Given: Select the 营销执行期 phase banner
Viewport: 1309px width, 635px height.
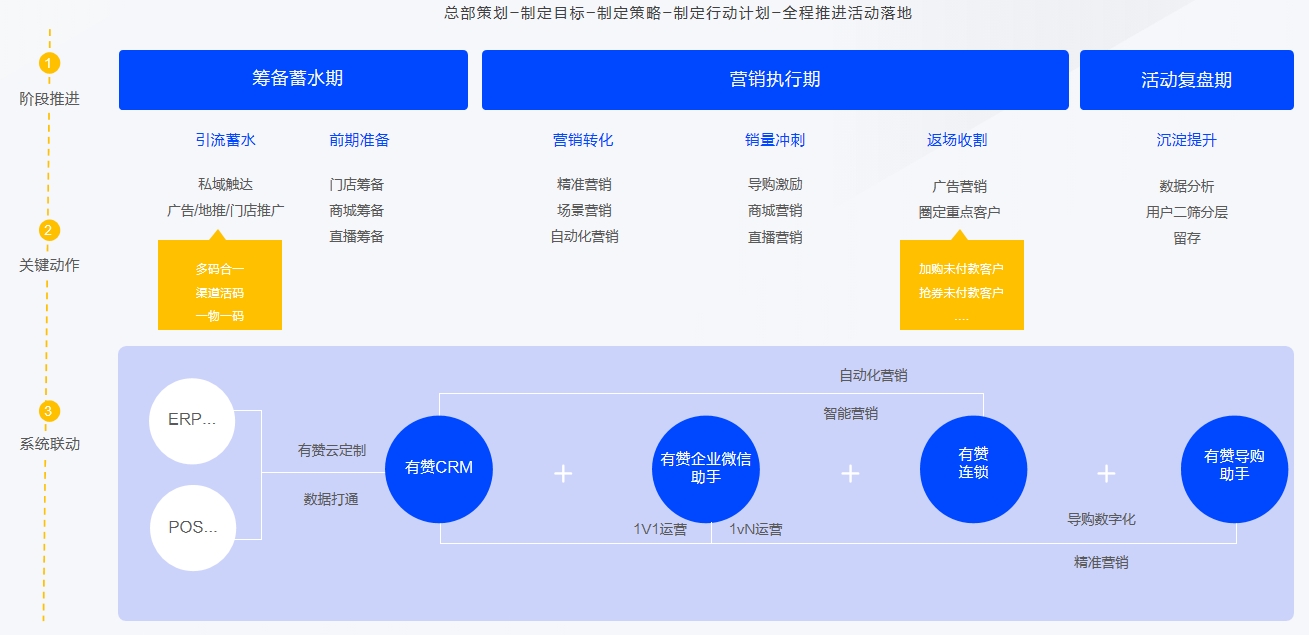Looking at the screenshot, I should click(775, 80).
